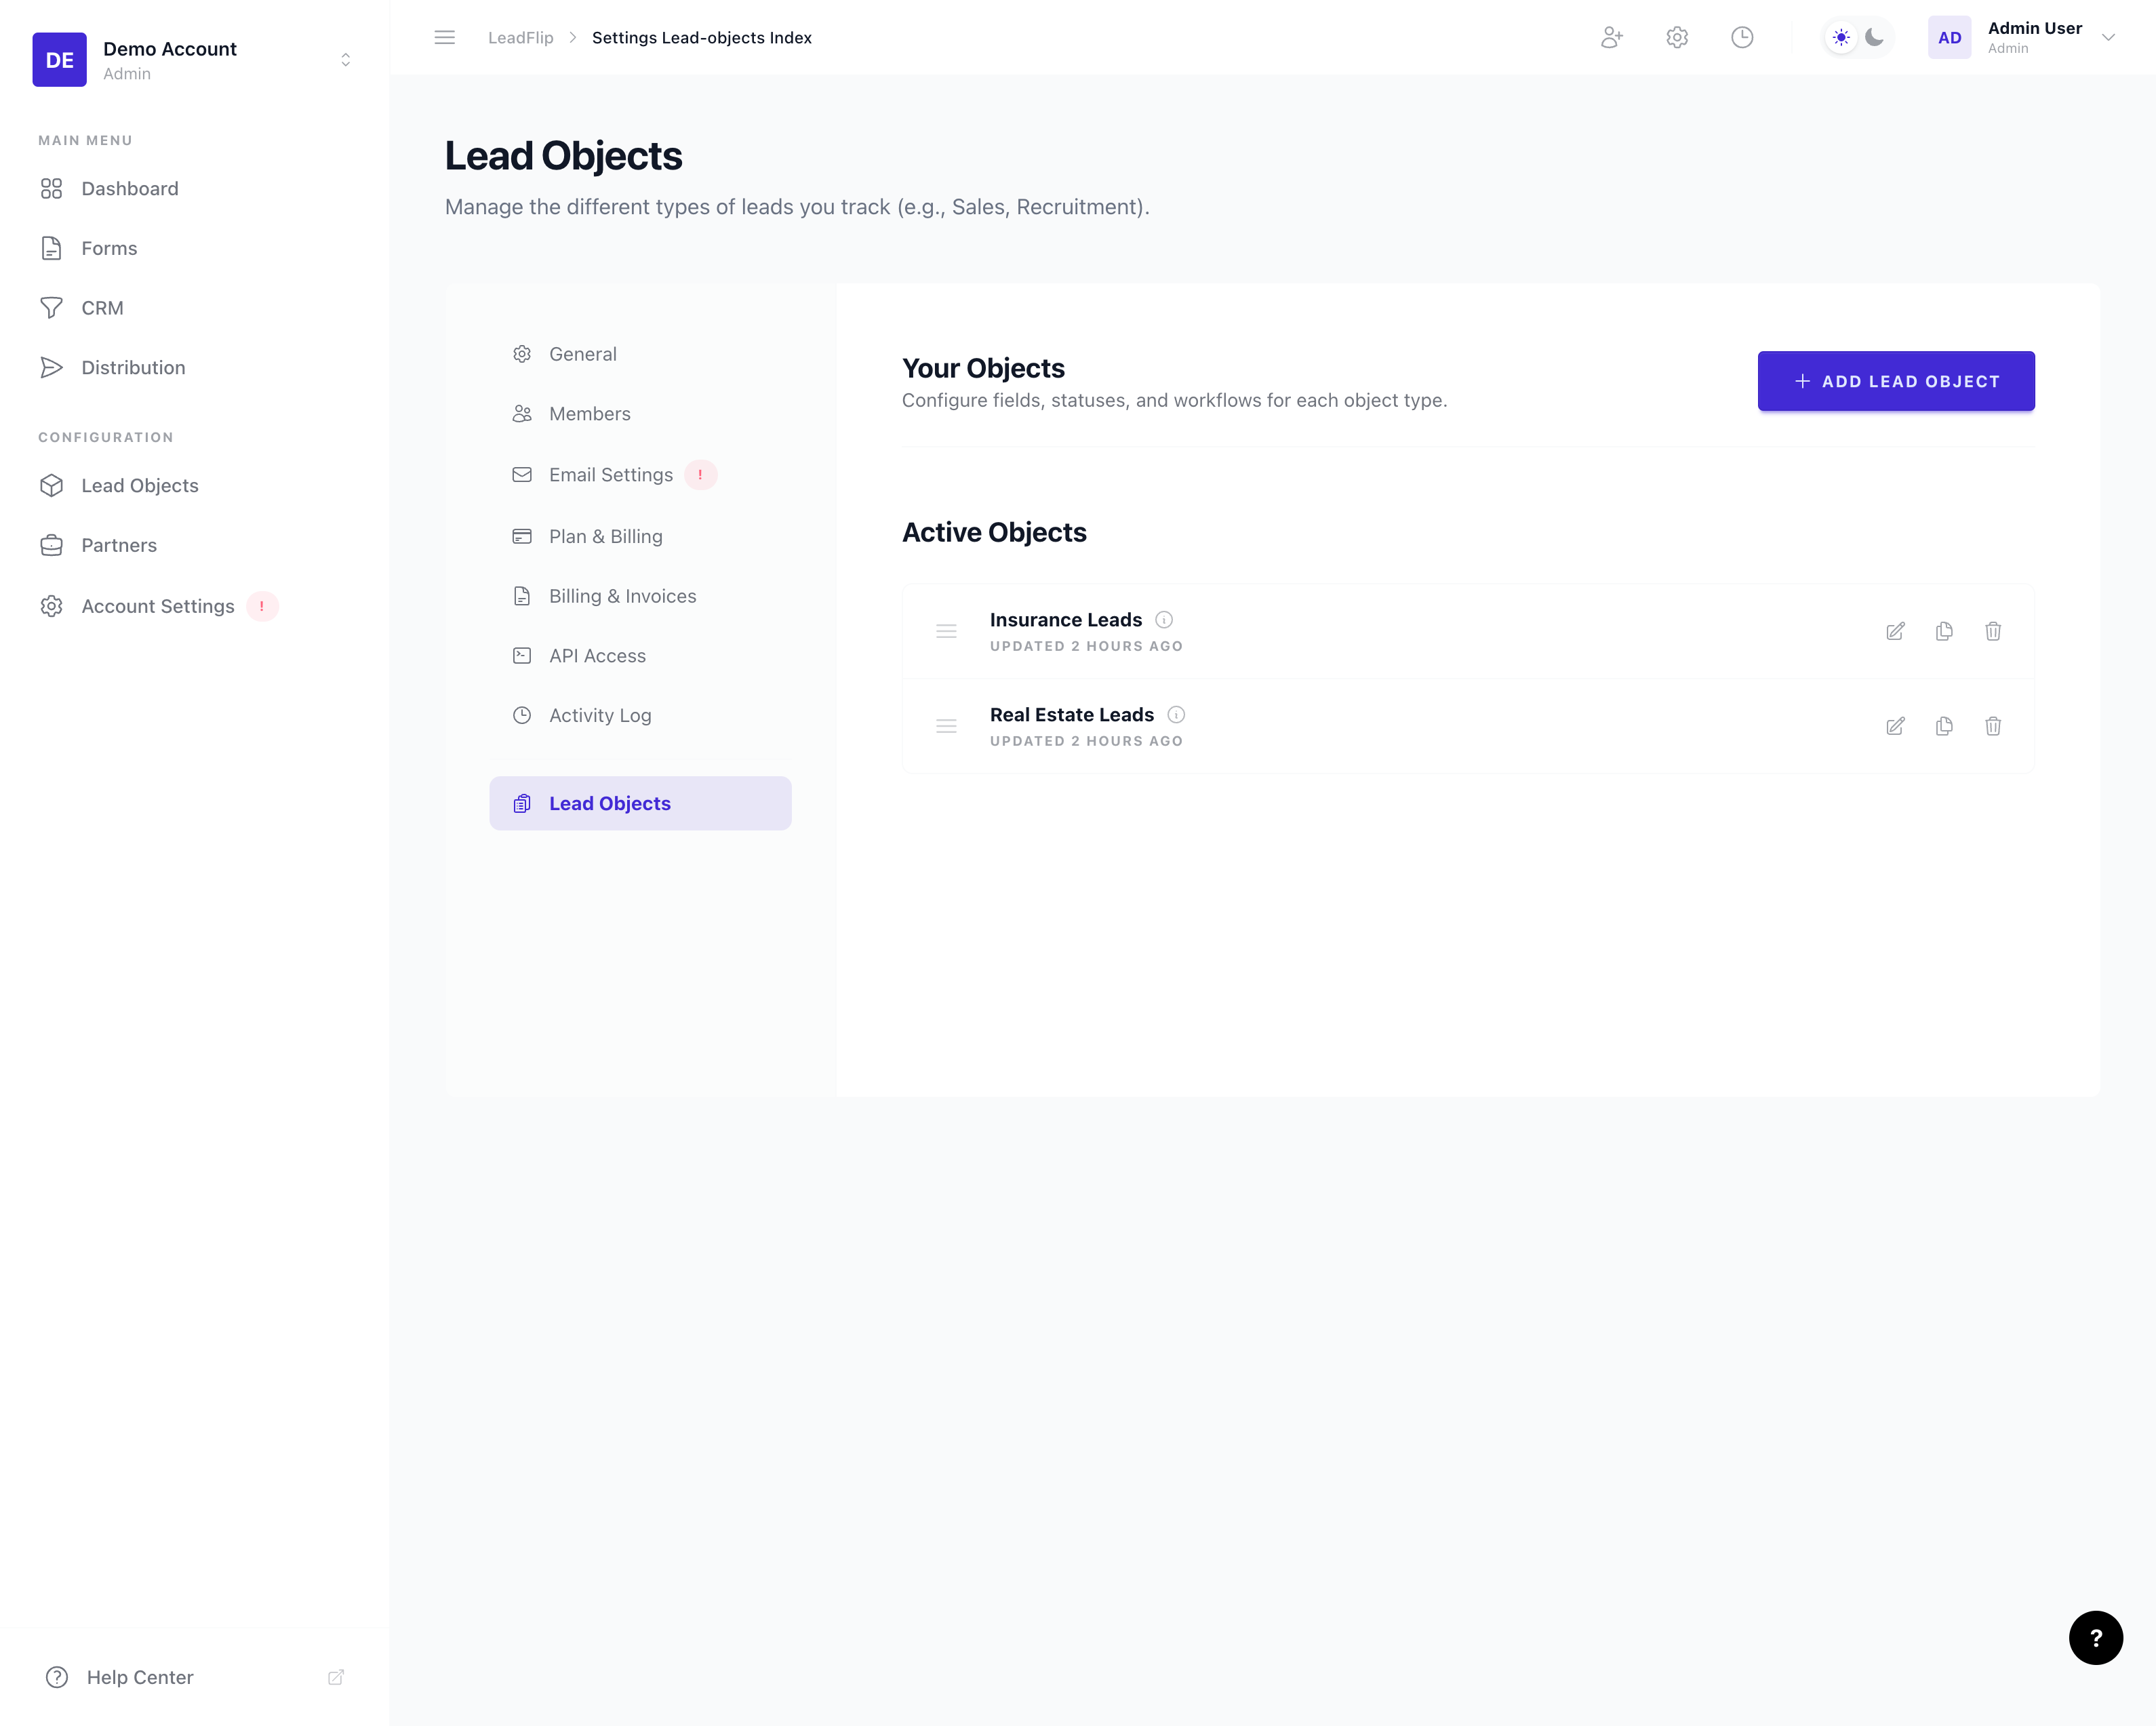Image resolution: width=2156 pixels, height=1726 pixels.
Task: Go to Distribution in the main menu
Action: click(133, 368)
